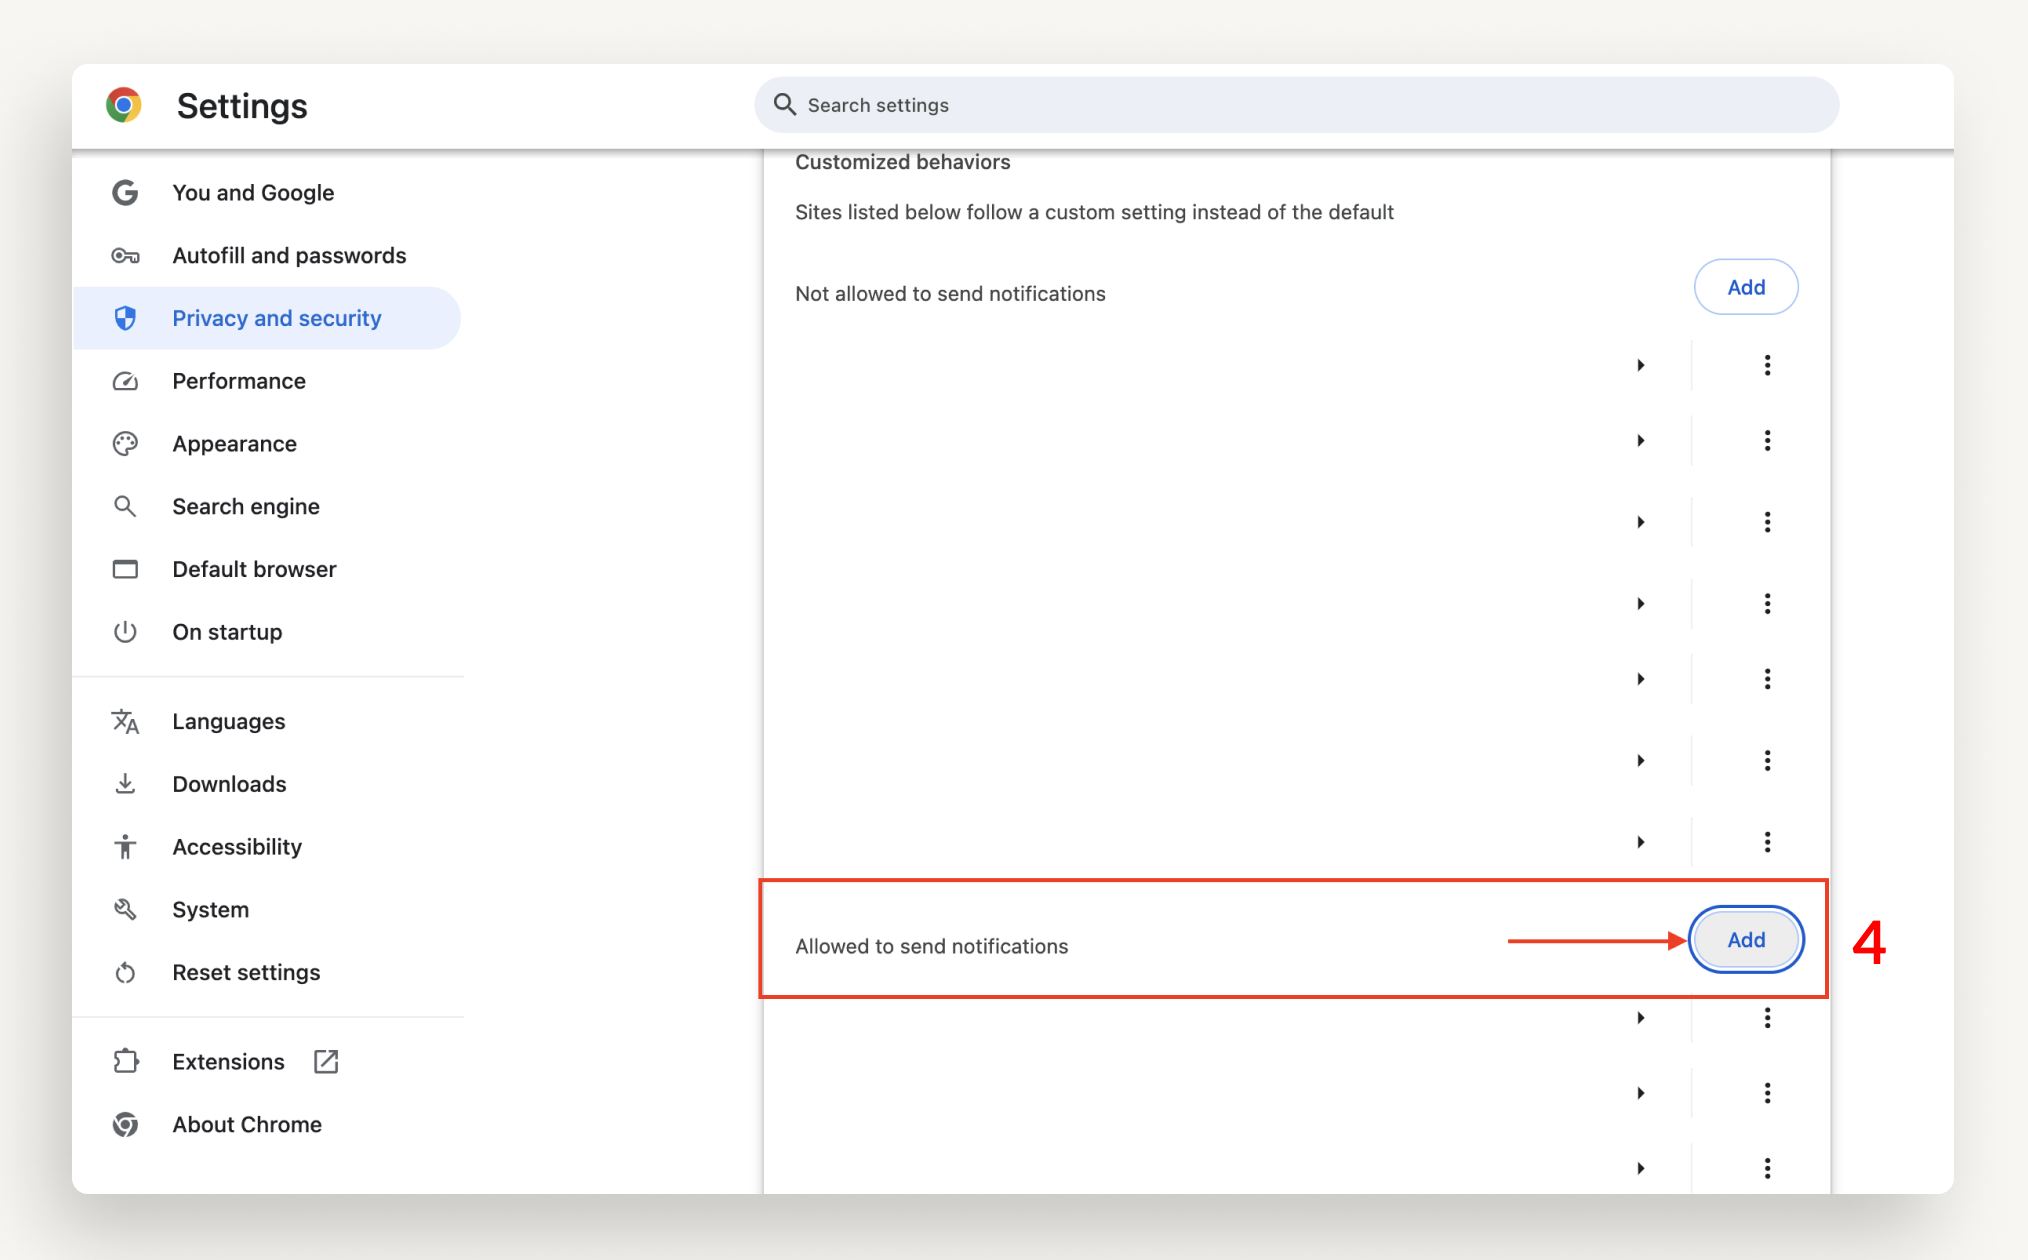2028x1260 pixels.
Task: Select the Privacy and security shield icon
Action: (x=125, y=318)
